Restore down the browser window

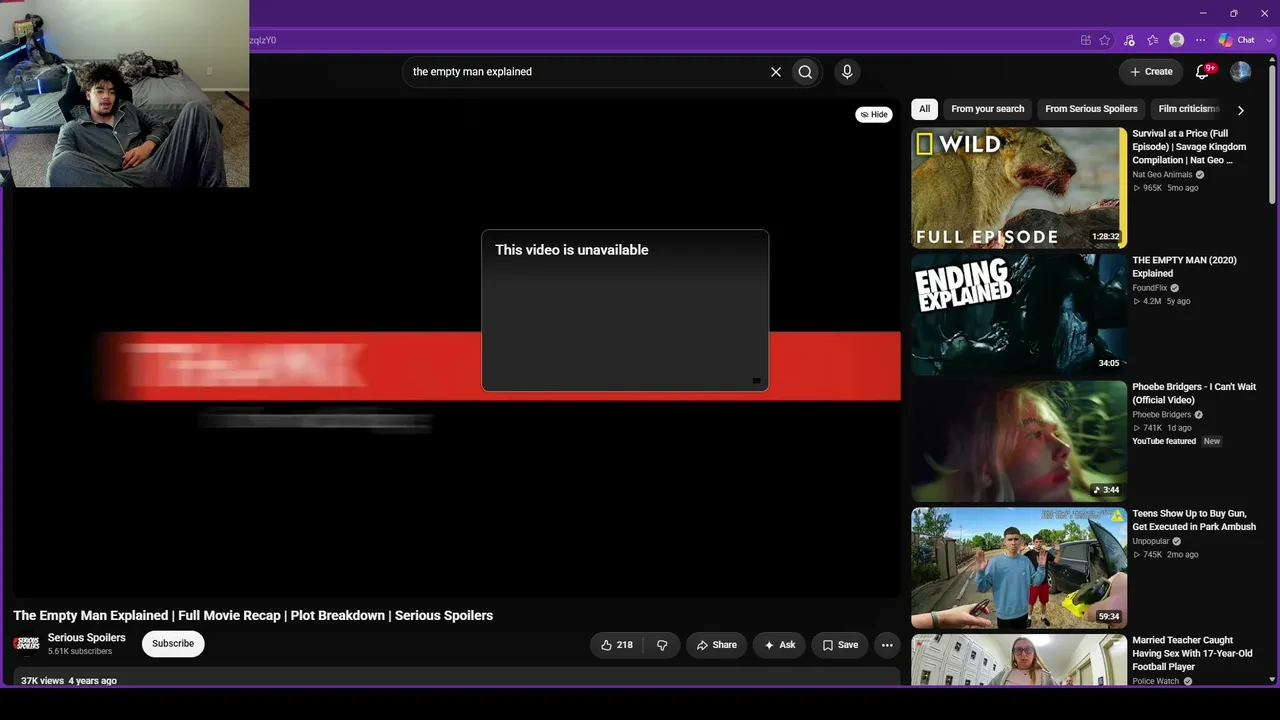[x=1234, y=13]
